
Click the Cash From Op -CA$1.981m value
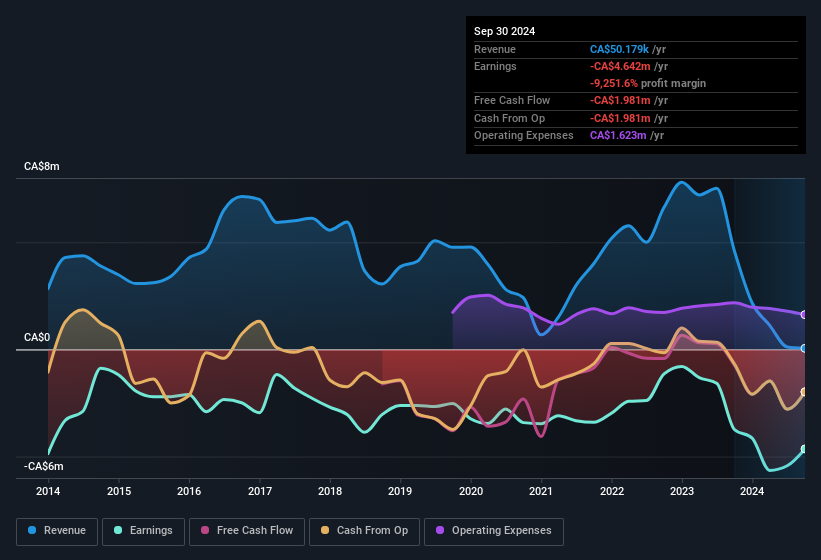tap(620, 118)
